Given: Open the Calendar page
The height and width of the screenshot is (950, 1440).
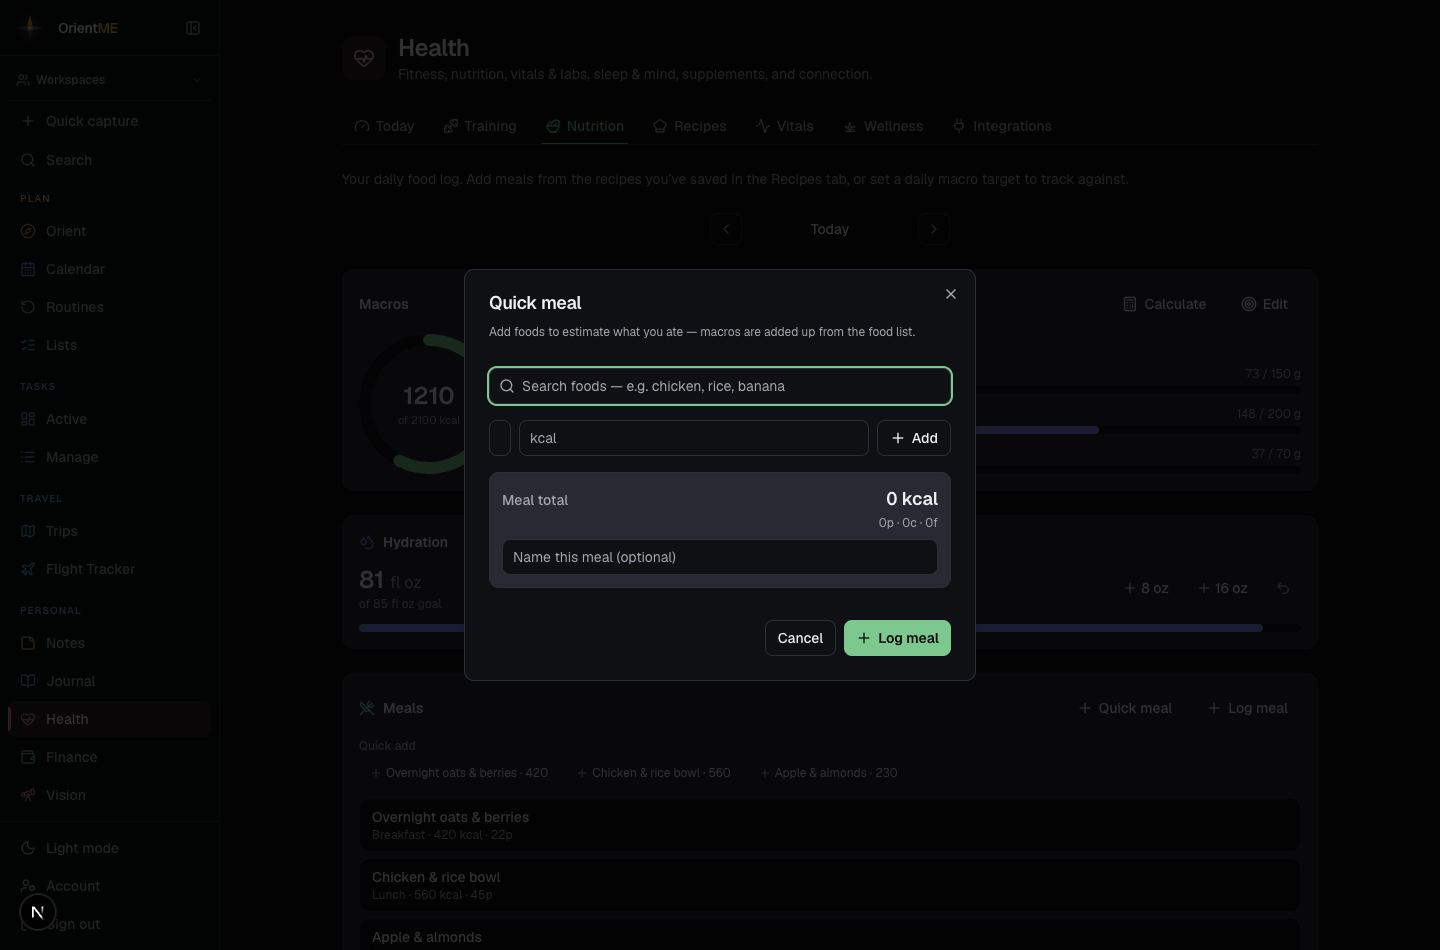Looking at the screenshot, I should 109,269.
